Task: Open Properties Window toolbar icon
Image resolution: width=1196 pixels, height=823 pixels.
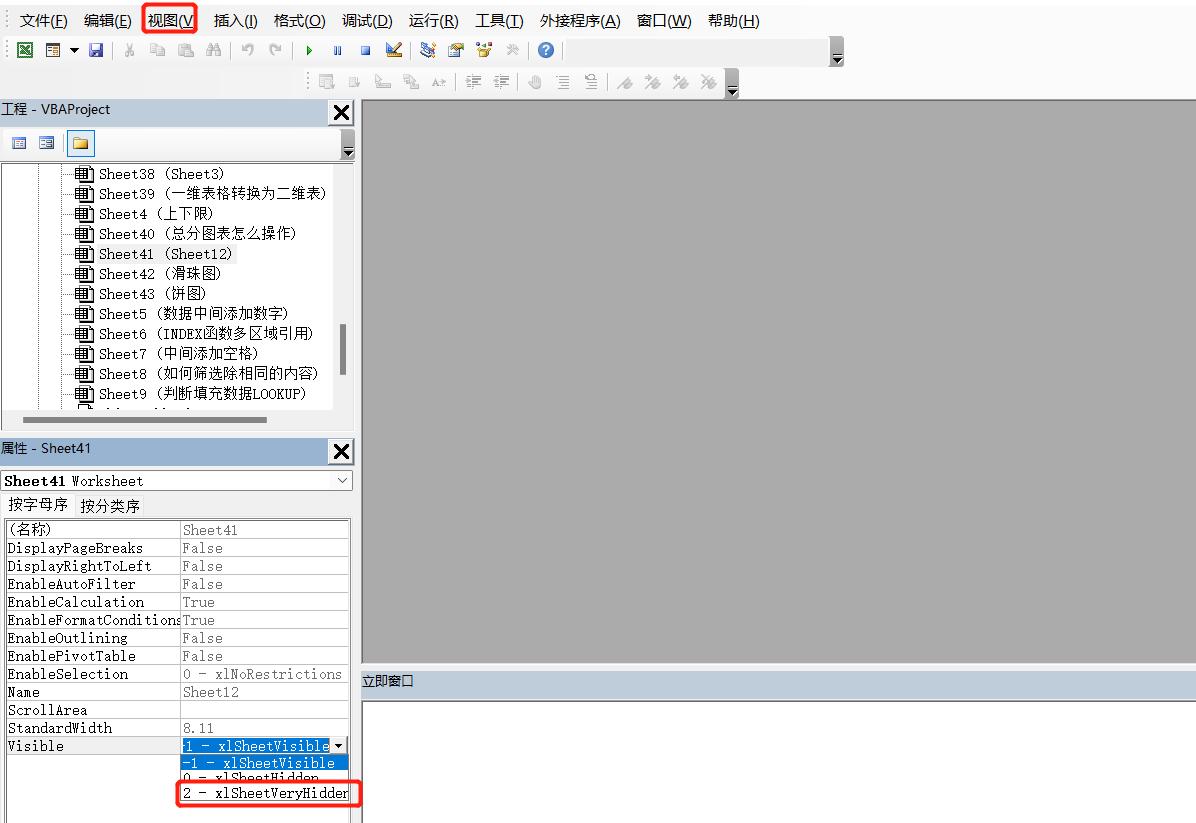Action: point(456,50)
